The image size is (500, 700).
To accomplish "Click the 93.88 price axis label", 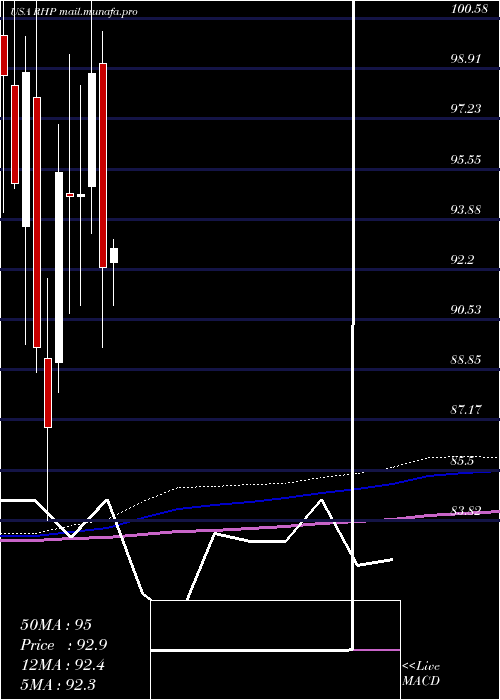I will (x=466, y=209).
